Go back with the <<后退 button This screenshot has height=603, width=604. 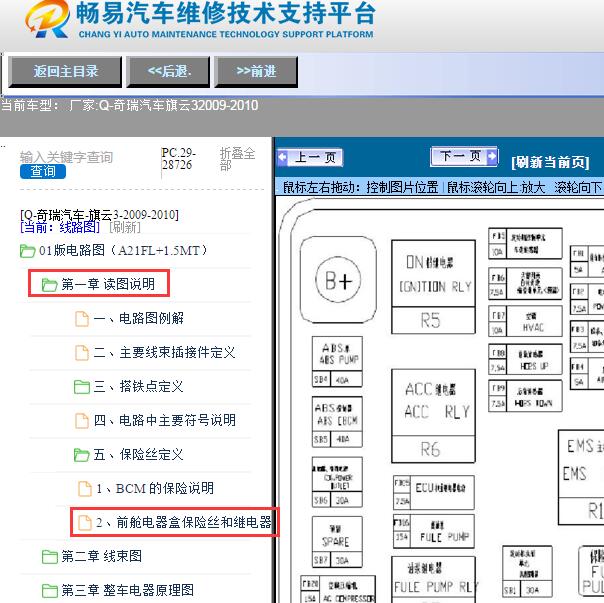tap(169, 71)
